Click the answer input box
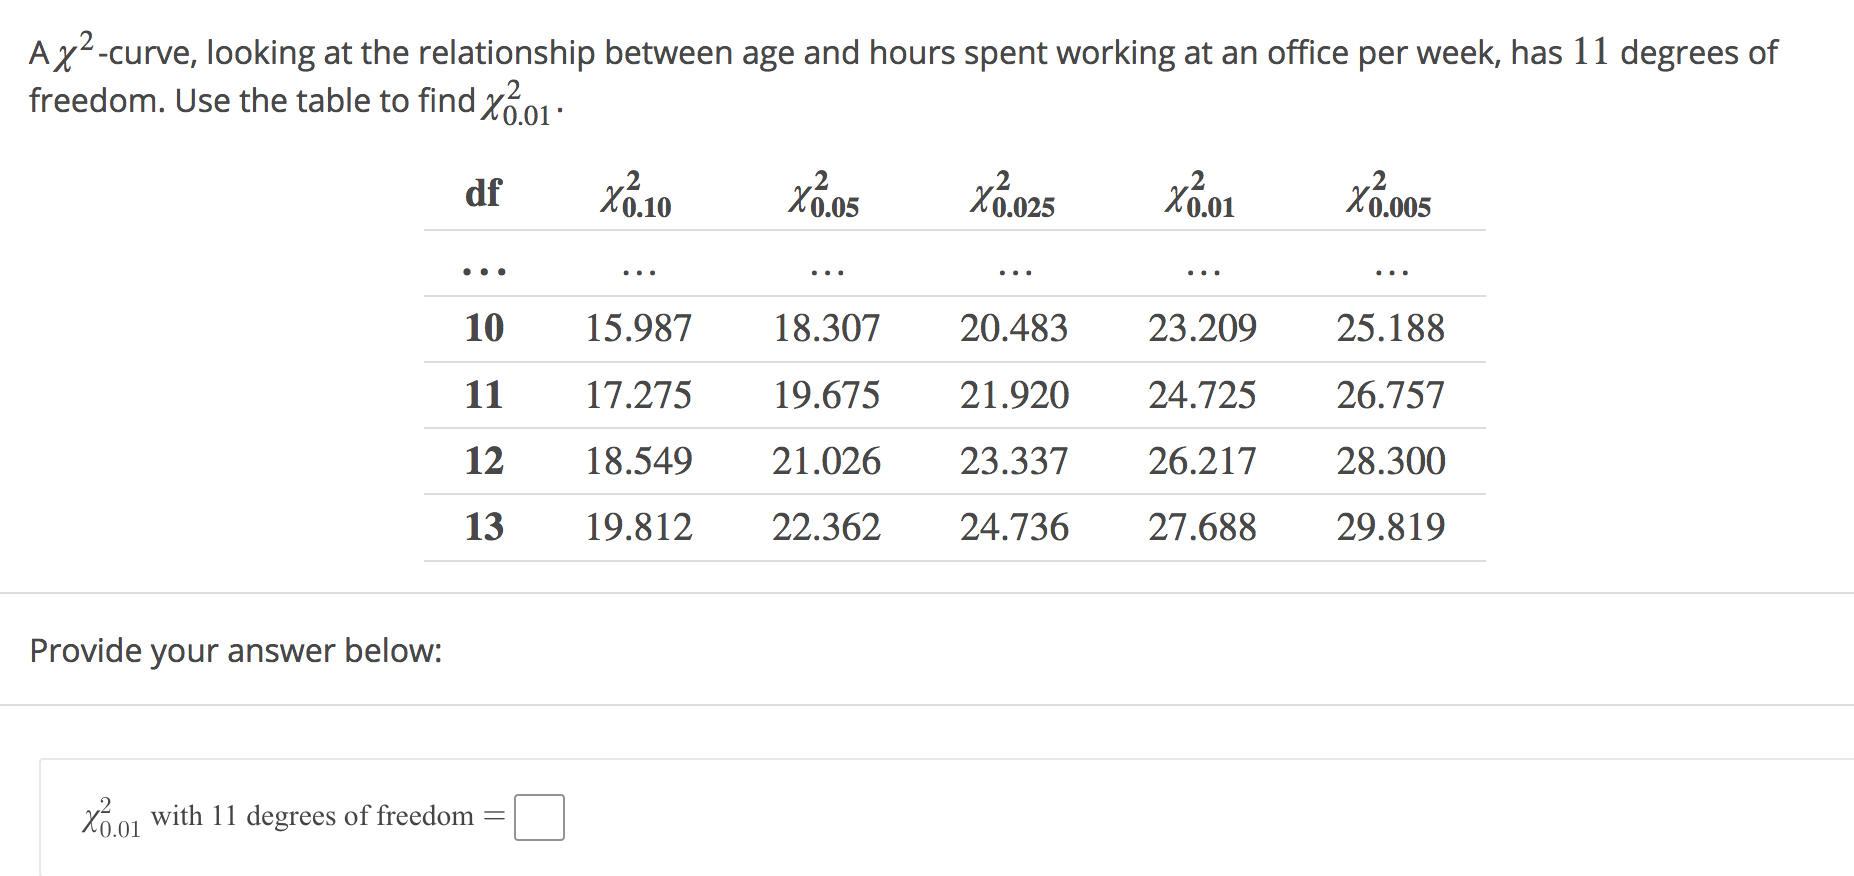Image resolution: width=1854 pixels, height=876 pixels. click(x=538, y=817)
